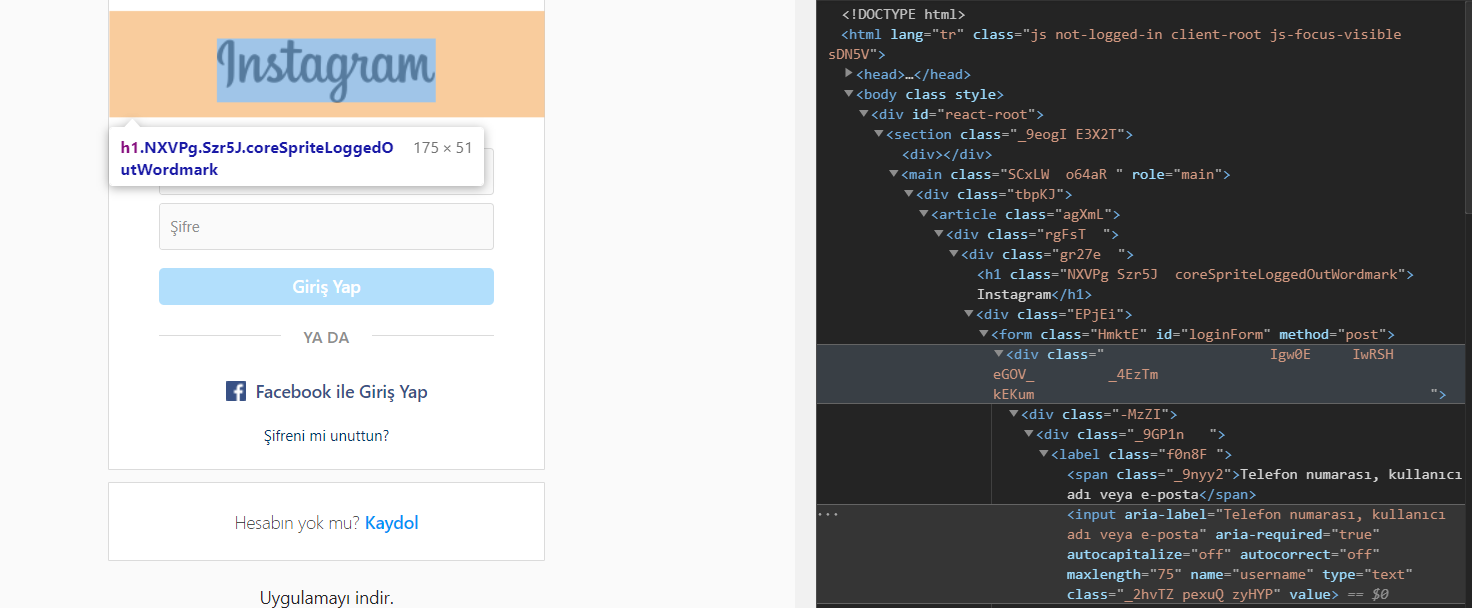Collapse the body element node
The height and width of the screenshot is (608, 1472).
tap(849, 93)
